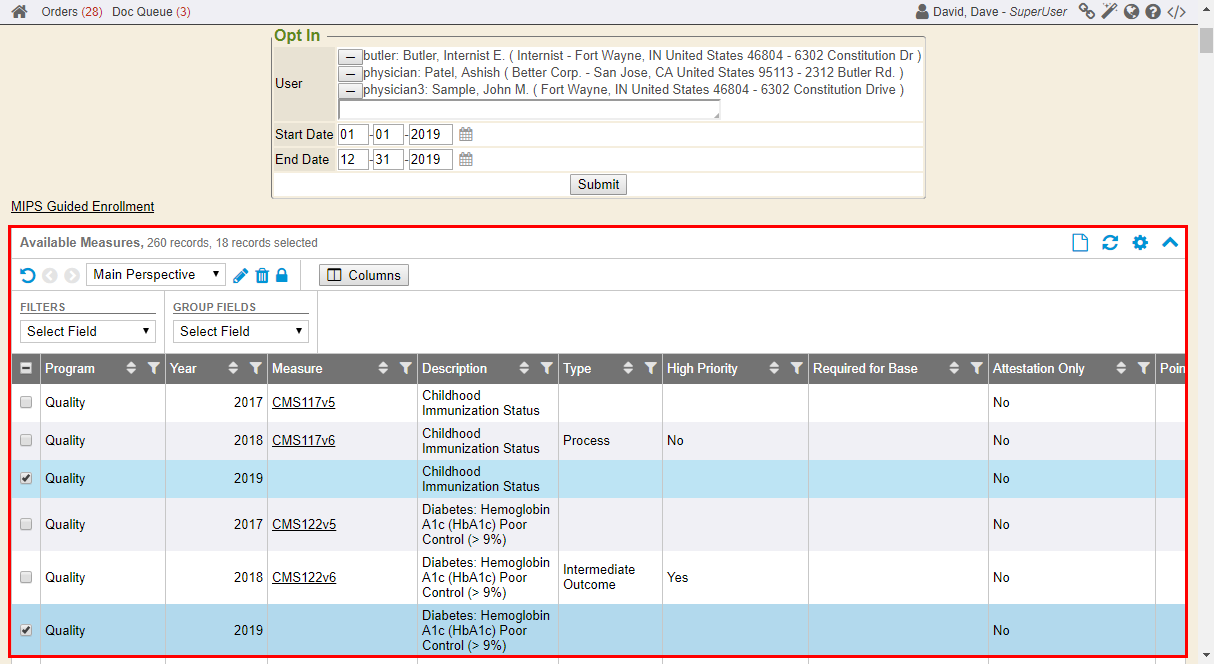Screen dimensions: 1214x664
Task: Open the Start Date calendar picker
Action: (466, 134)
